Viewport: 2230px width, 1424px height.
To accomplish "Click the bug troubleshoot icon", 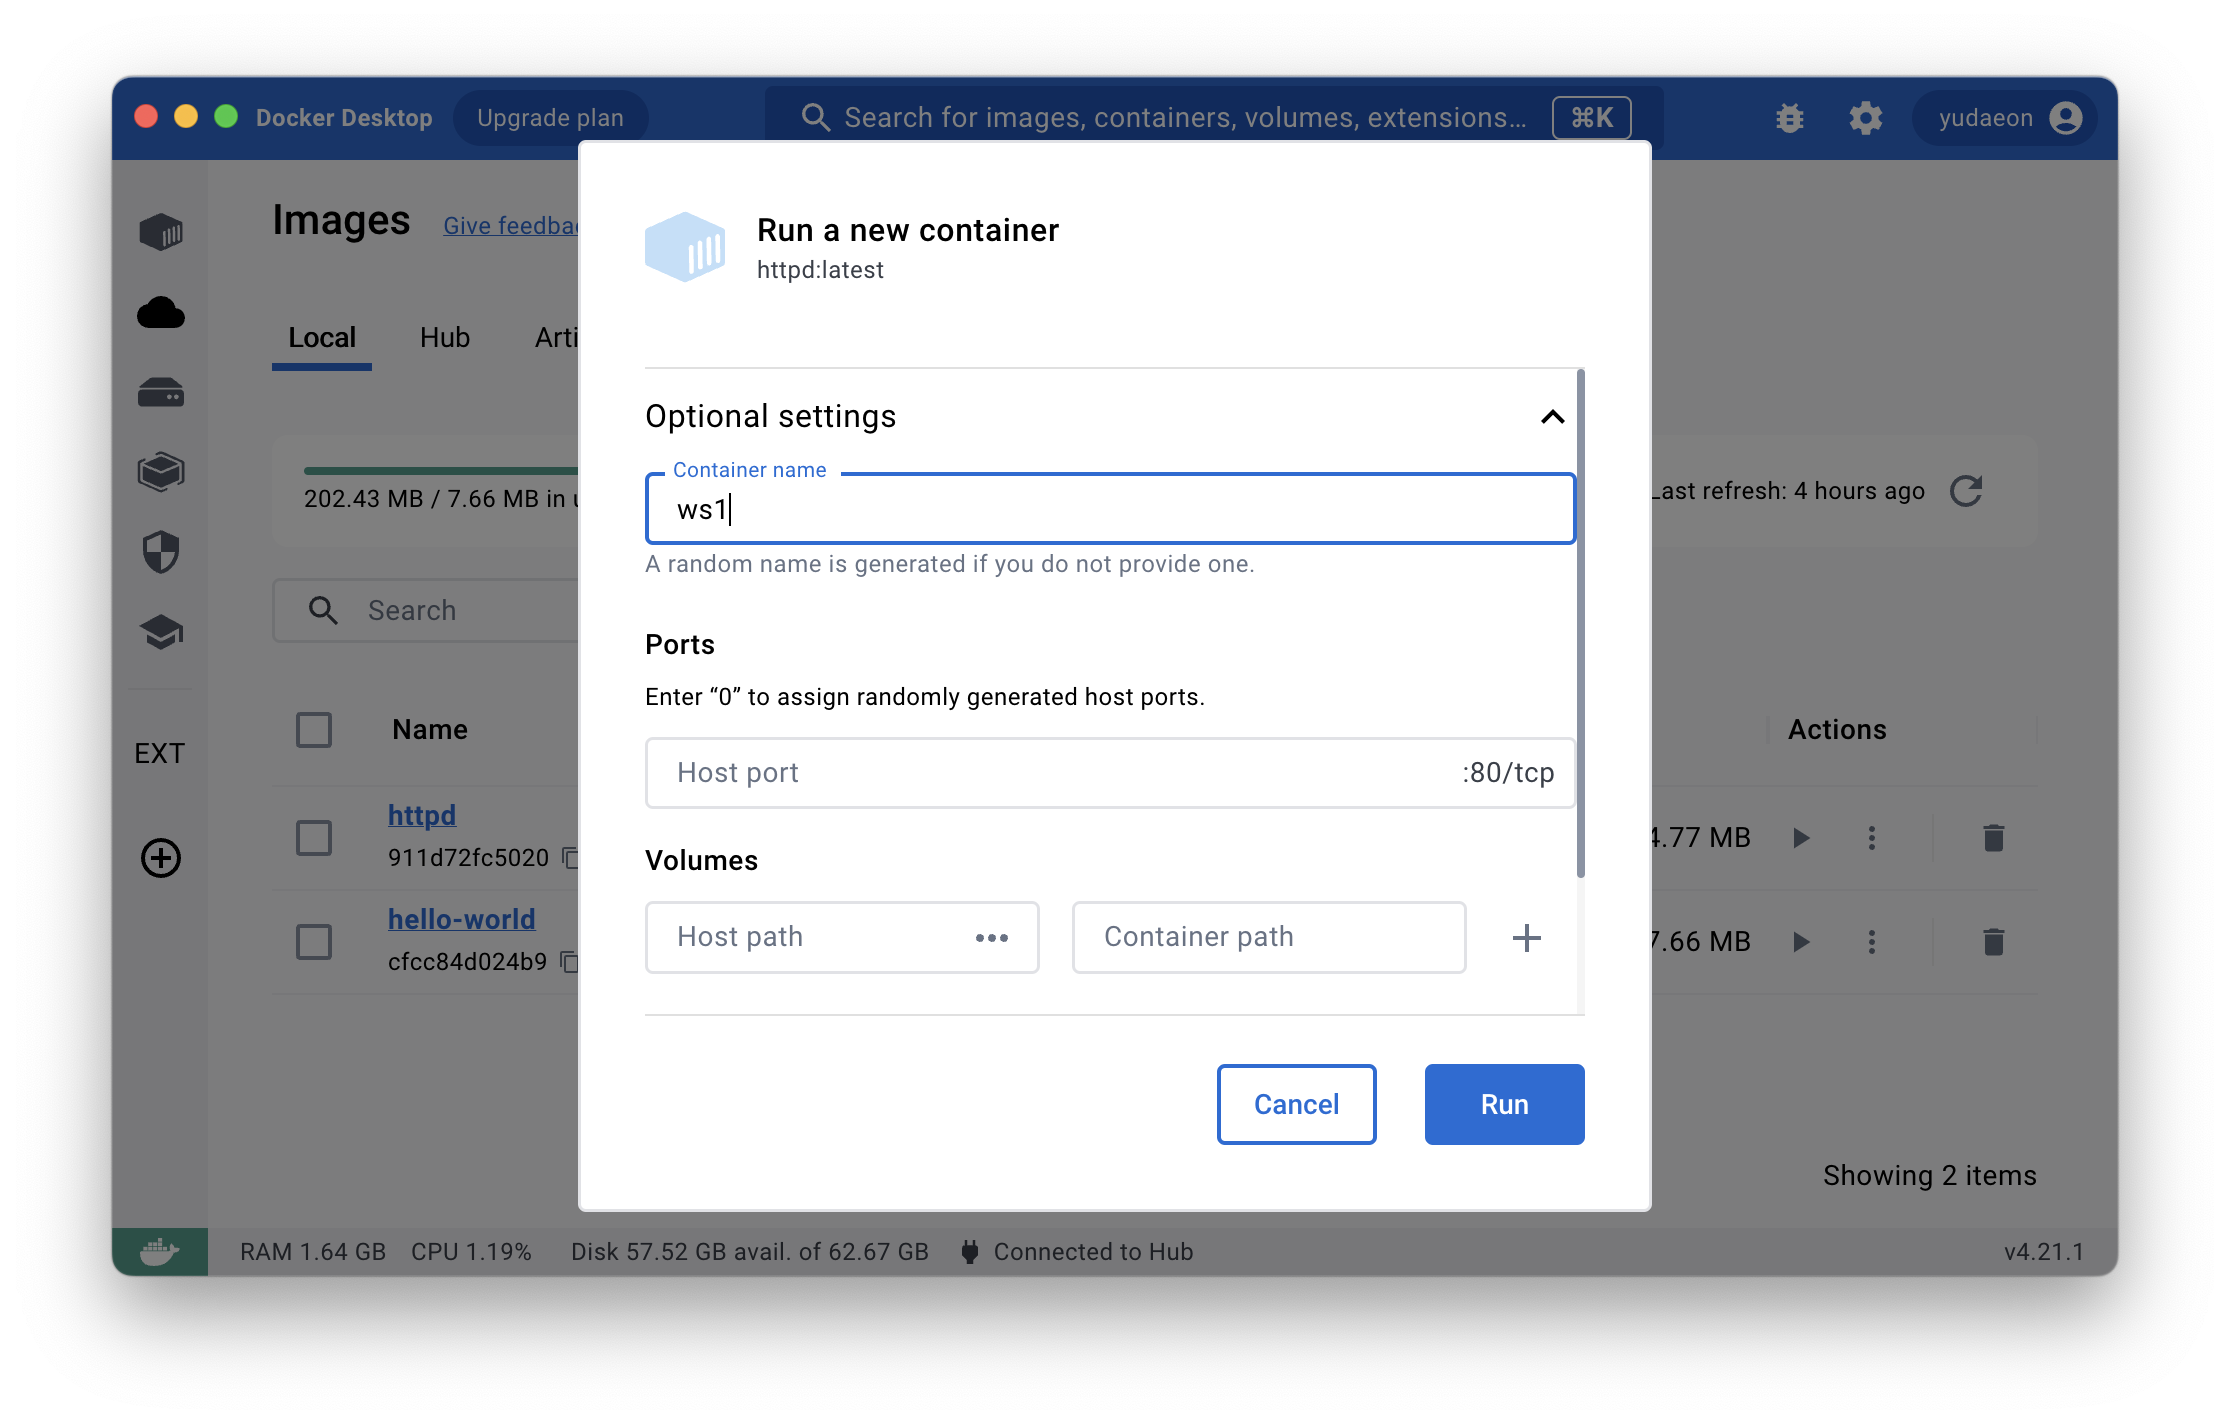I will click(1790, 118).
